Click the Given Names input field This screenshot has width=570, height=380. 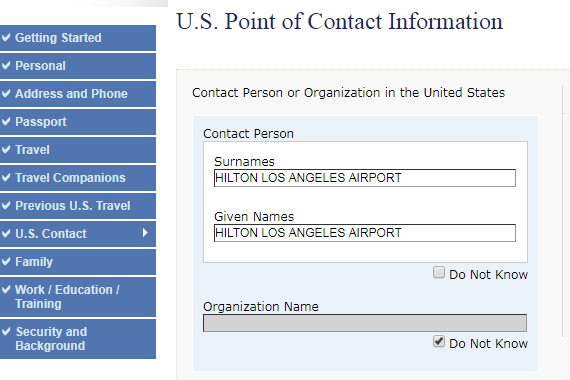click(365, 233)
